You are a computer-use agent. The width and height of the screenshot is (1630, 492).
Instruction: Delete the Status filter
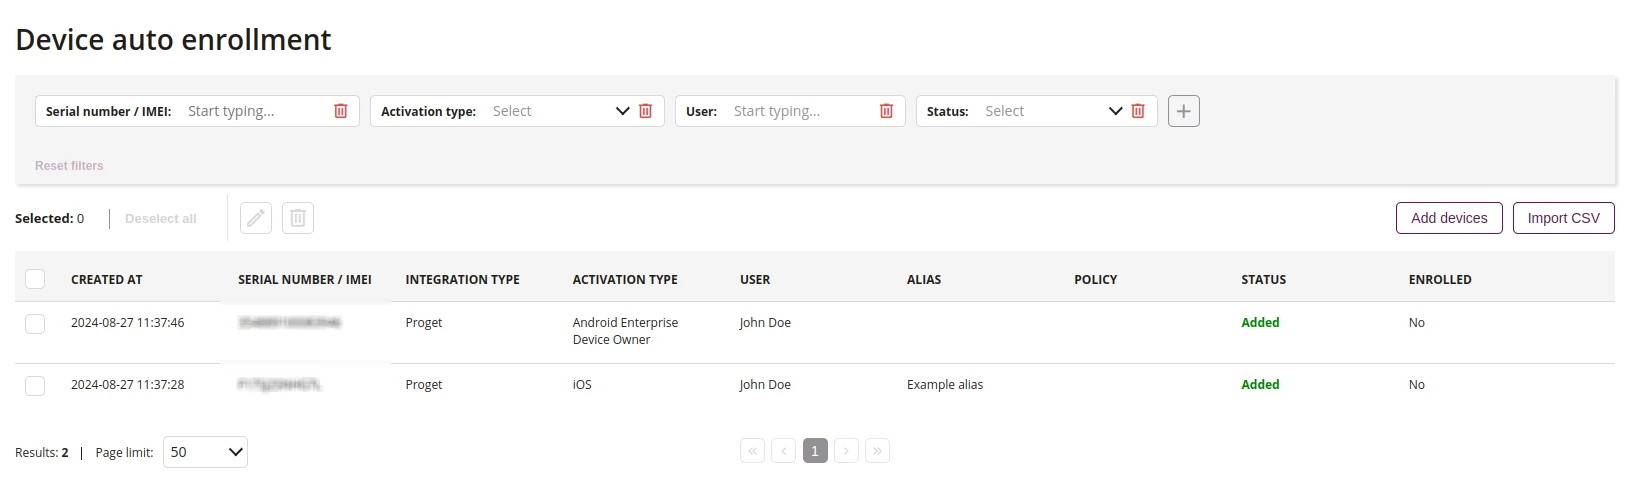pos(1138,111)
